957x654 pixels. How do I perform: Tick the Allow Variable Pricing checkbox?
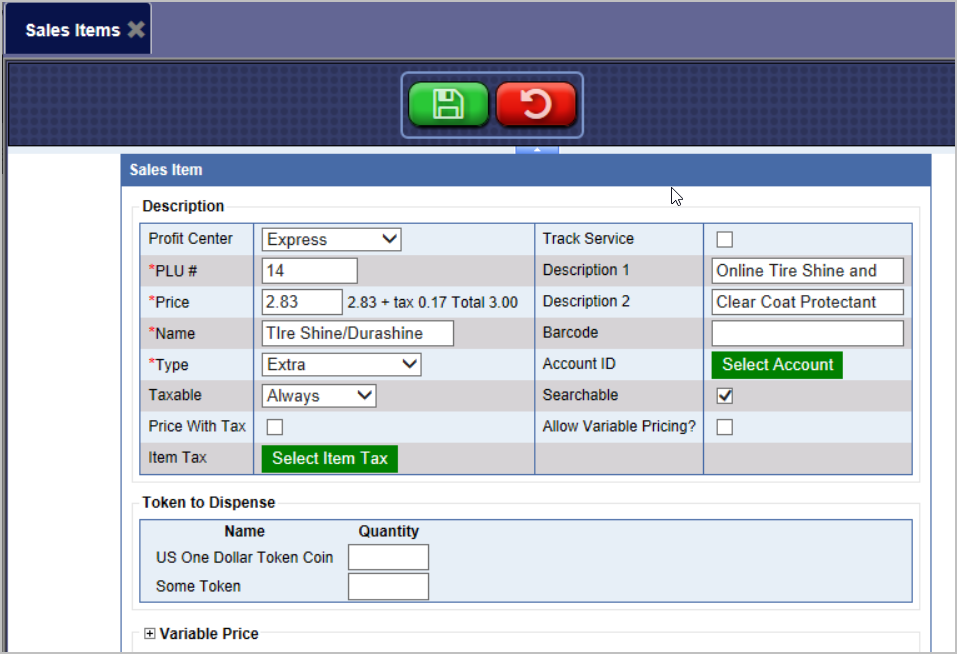(x=725, y=427)
